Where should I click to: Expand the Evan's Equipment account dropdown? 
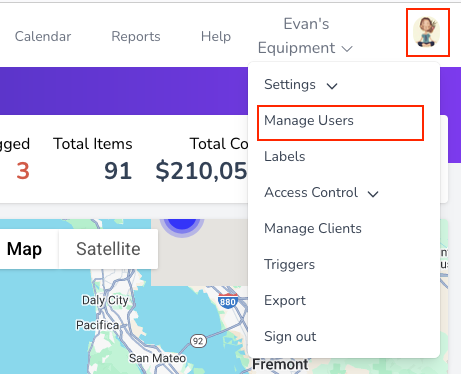click(305, 36)
